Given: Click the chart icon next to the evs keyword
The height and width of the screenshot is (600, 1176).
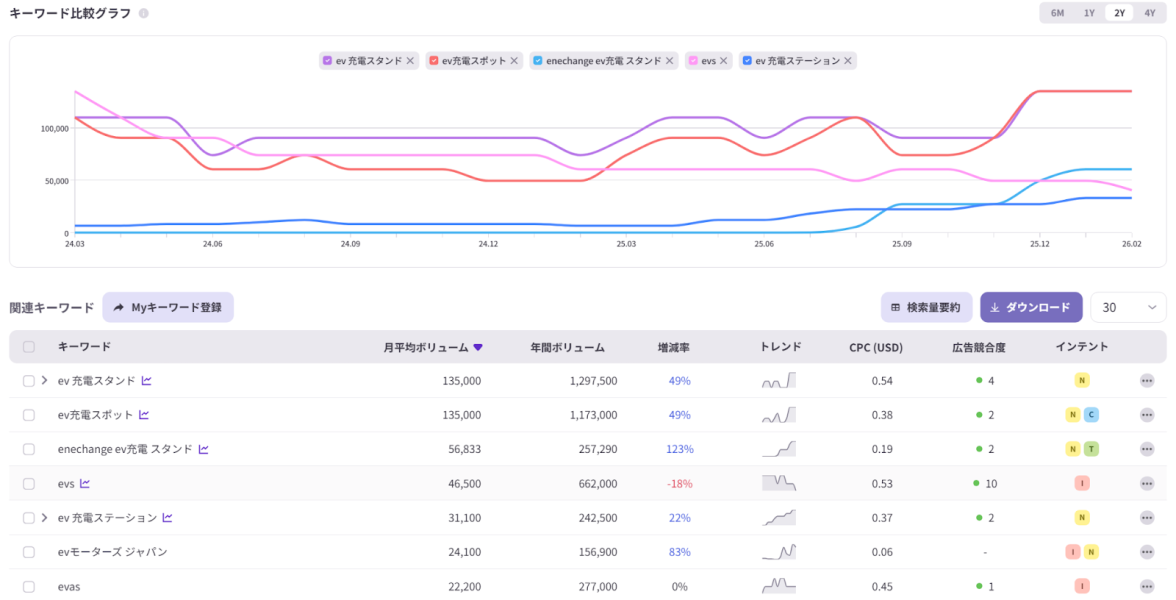Looking at the screenshot, I should 85,484.
